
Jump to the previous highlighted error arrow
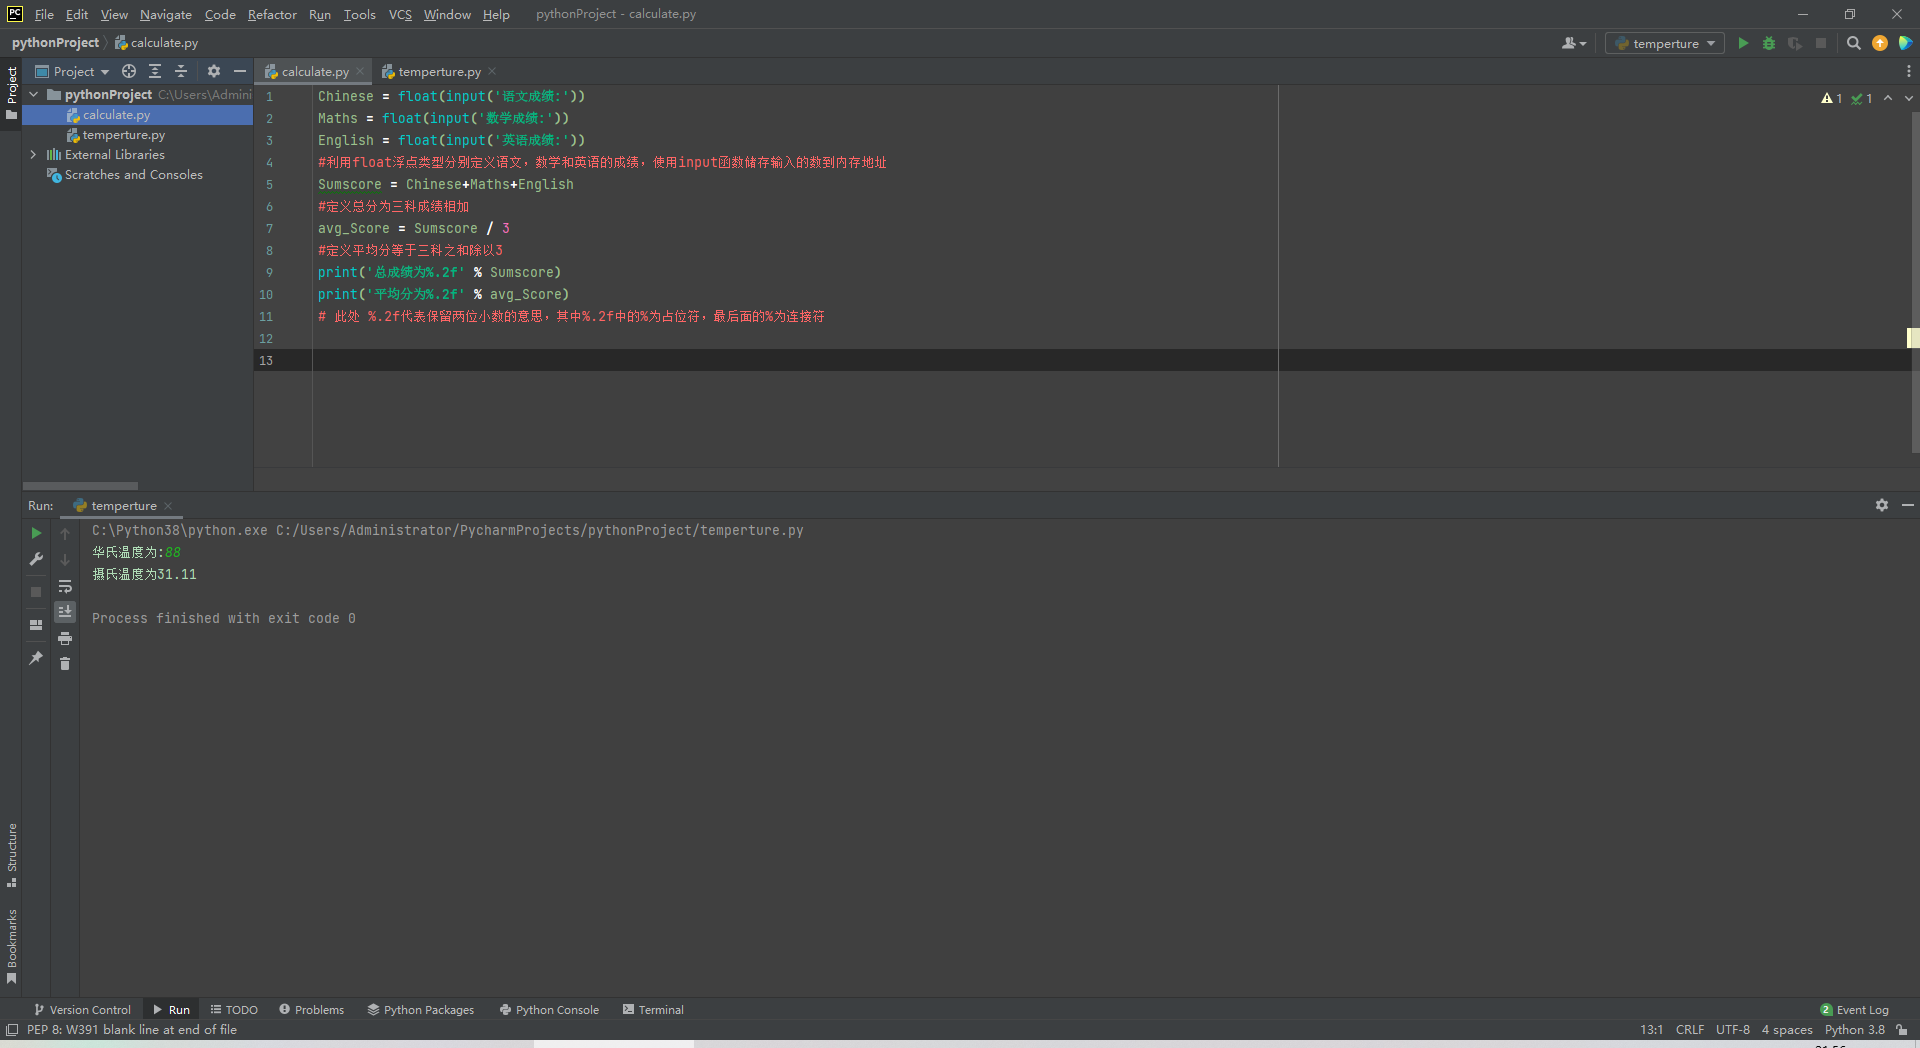tap(1888, 98)
